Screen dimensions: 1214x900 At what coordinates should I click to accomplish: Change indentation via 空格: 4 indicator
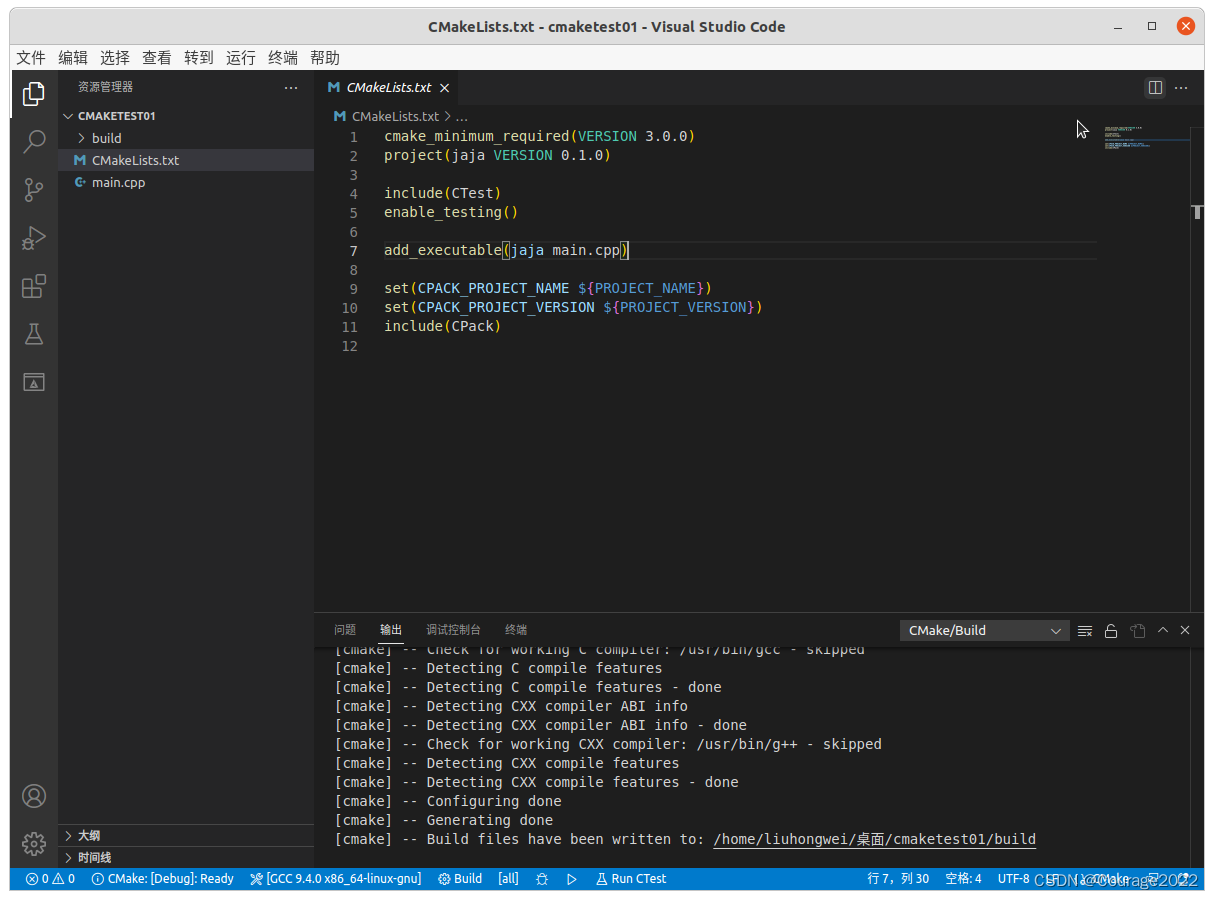(963, 879)
